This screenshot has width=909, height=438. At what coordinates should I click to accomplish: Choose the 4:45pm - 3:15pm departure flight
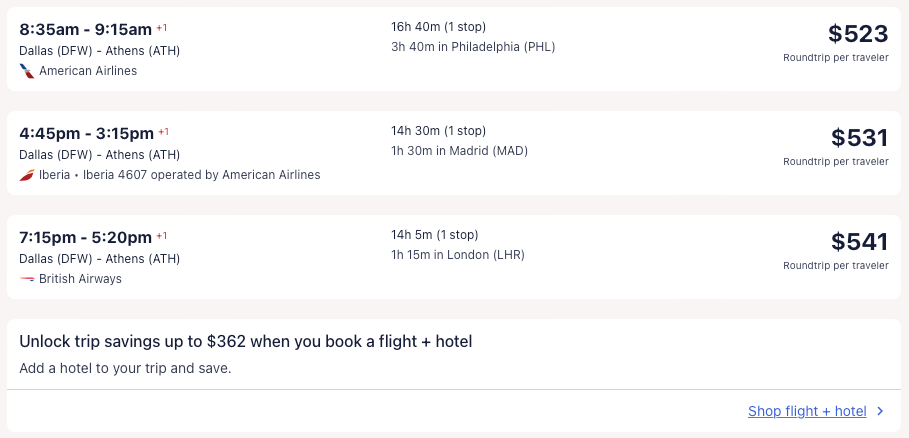(86, 133)
